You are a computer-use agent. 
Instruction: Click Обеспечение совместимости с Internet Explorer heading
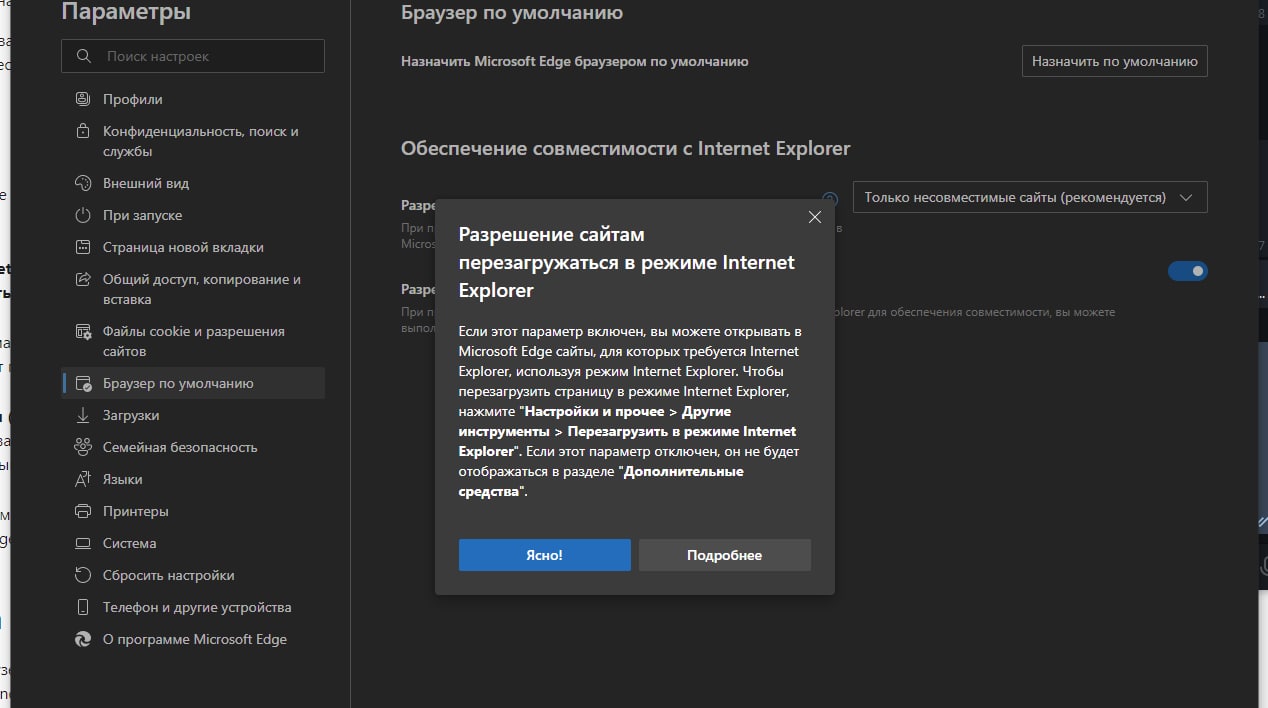click(x=626, y=148)
